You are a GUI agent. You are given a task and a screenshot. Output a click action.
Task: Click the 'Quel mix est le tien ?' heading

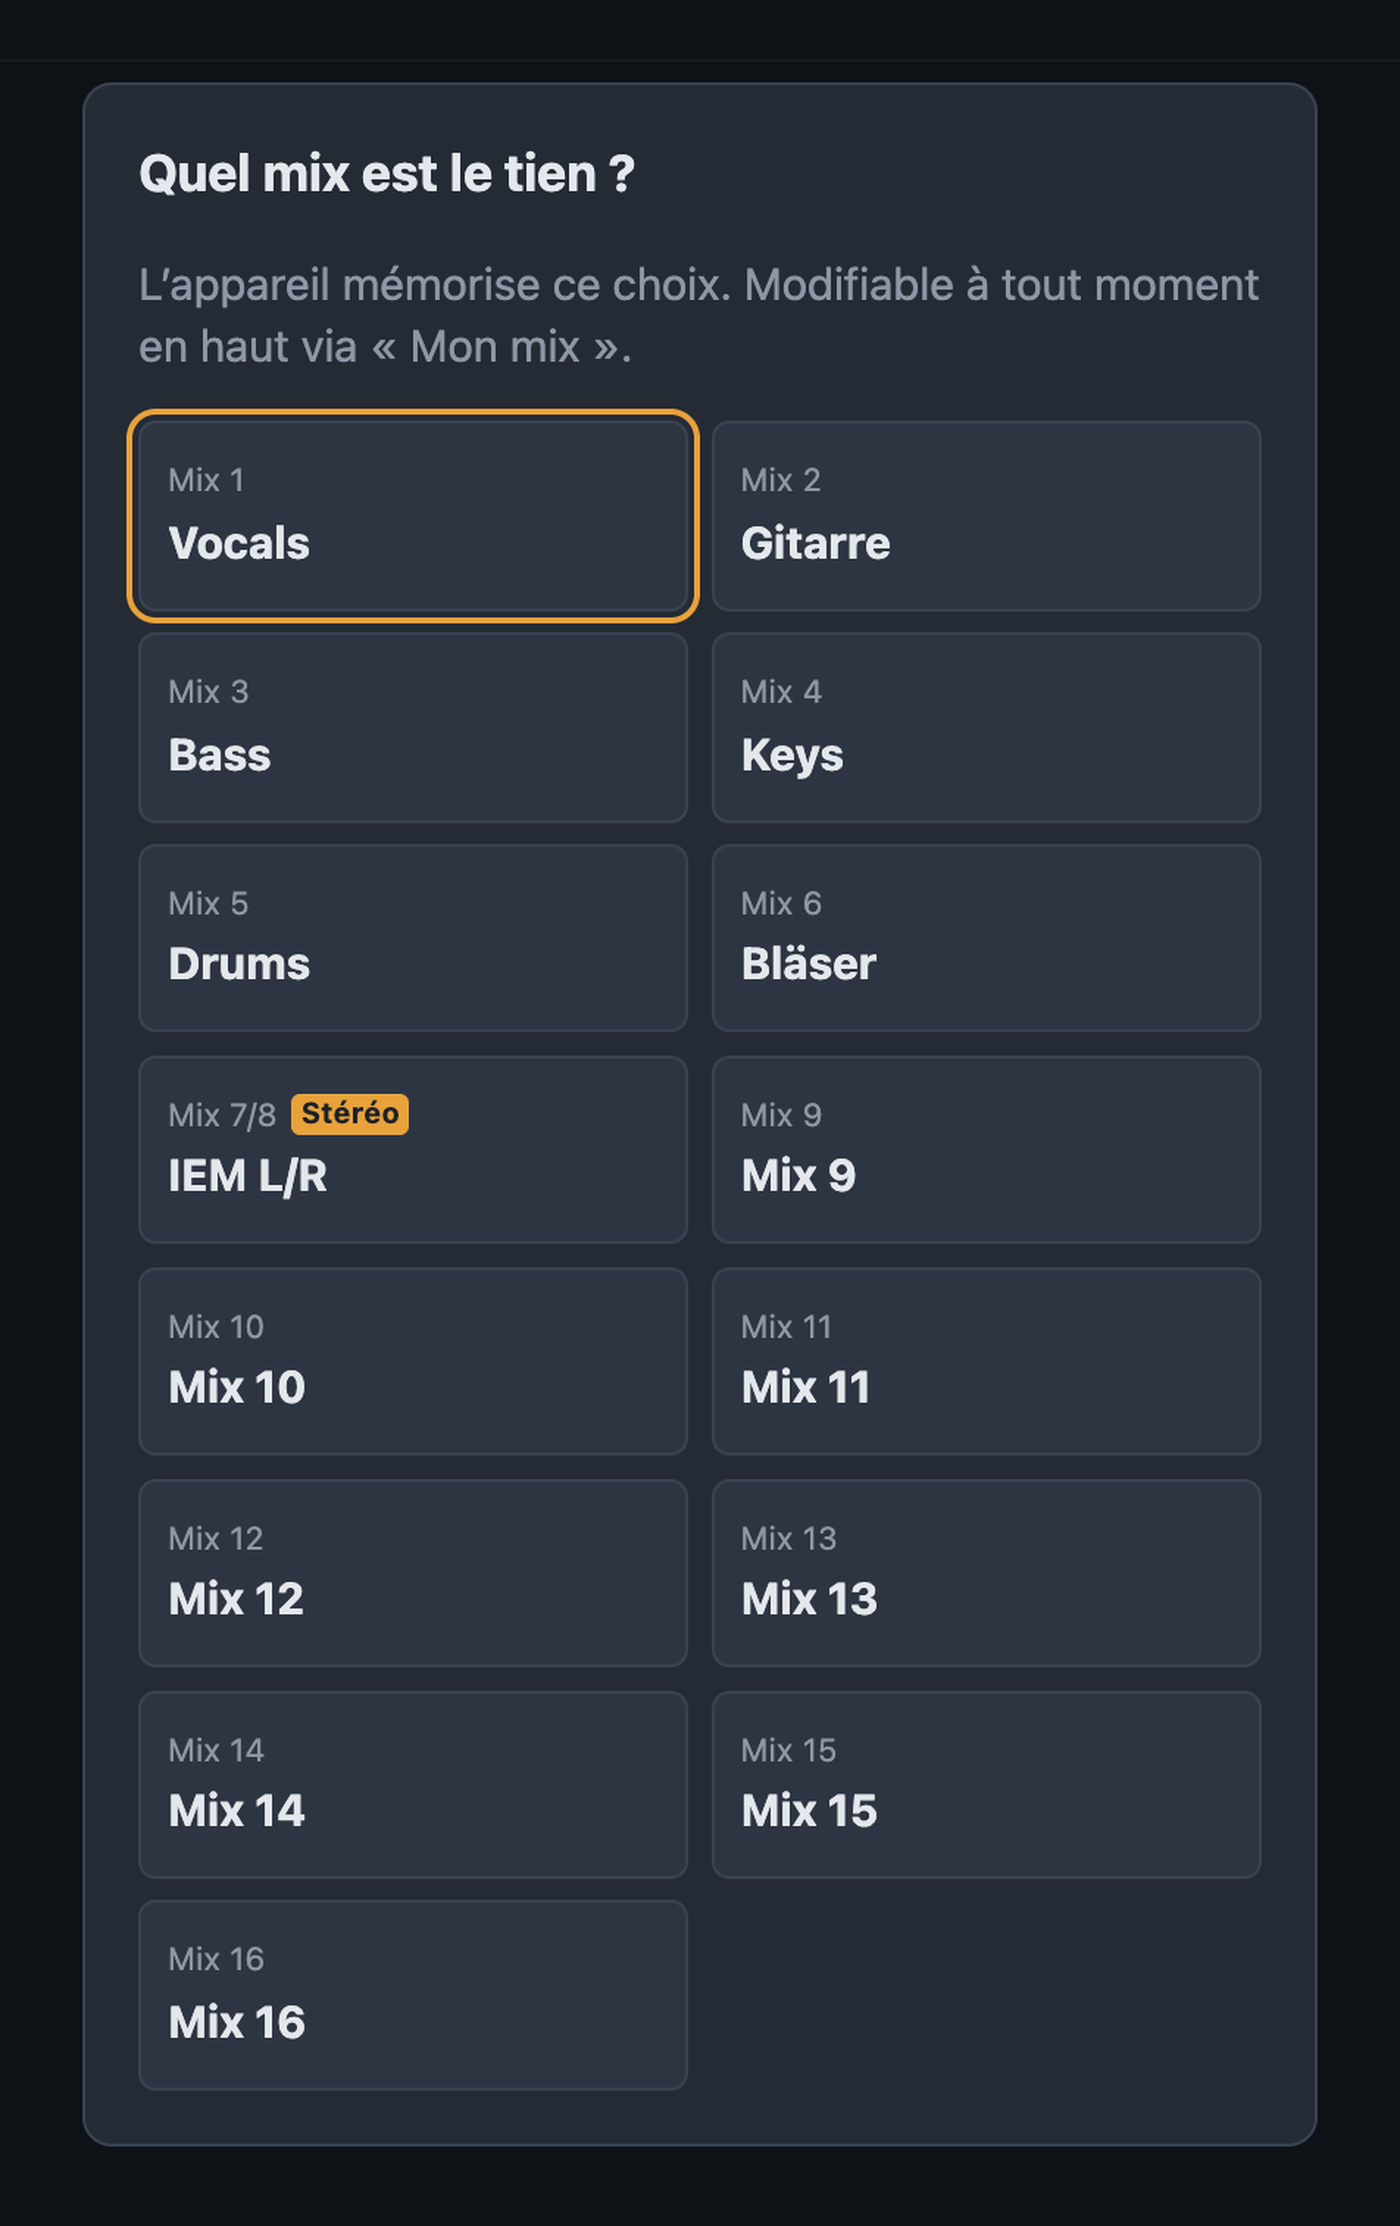387,174
